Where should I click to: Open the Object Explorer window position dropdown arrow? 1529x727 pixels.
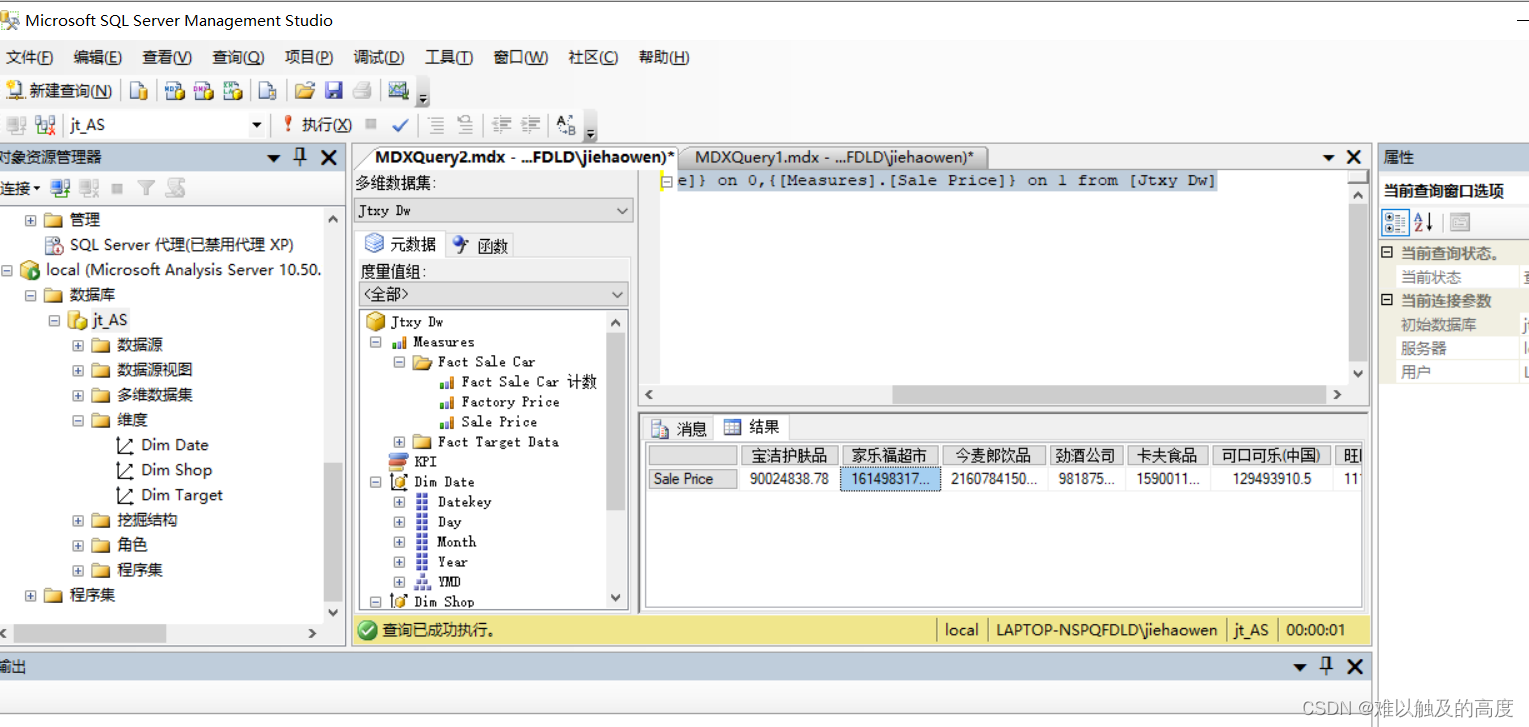274,158
